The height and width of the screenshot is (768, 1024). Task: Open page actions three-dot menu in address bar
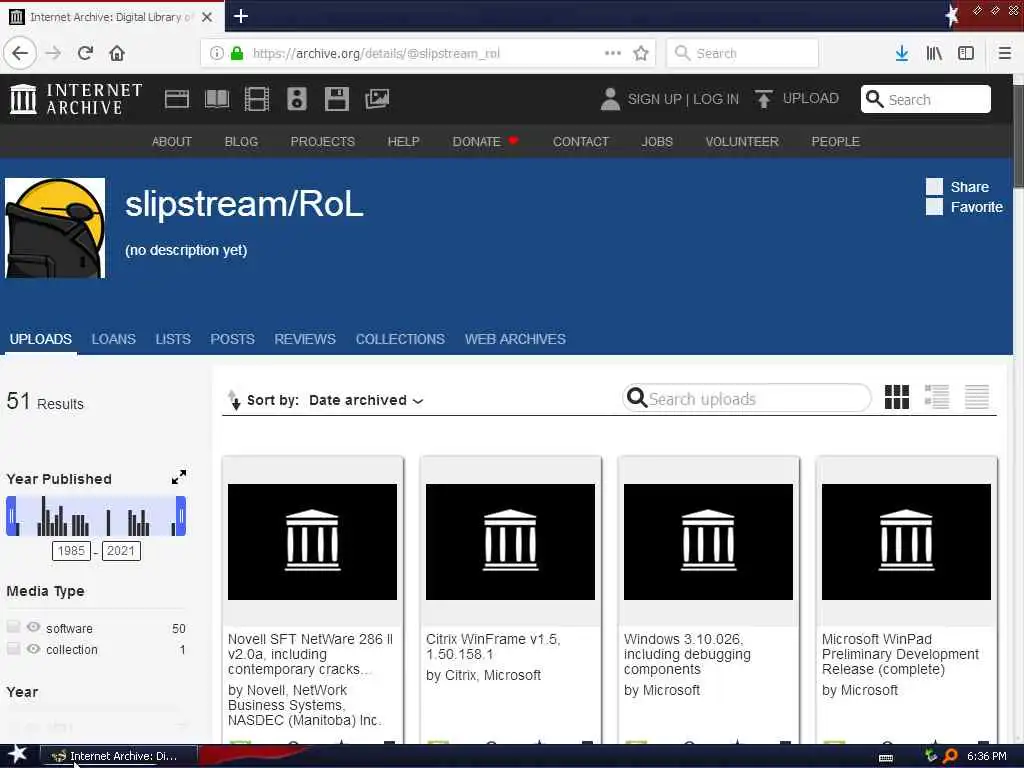[613, 53]
